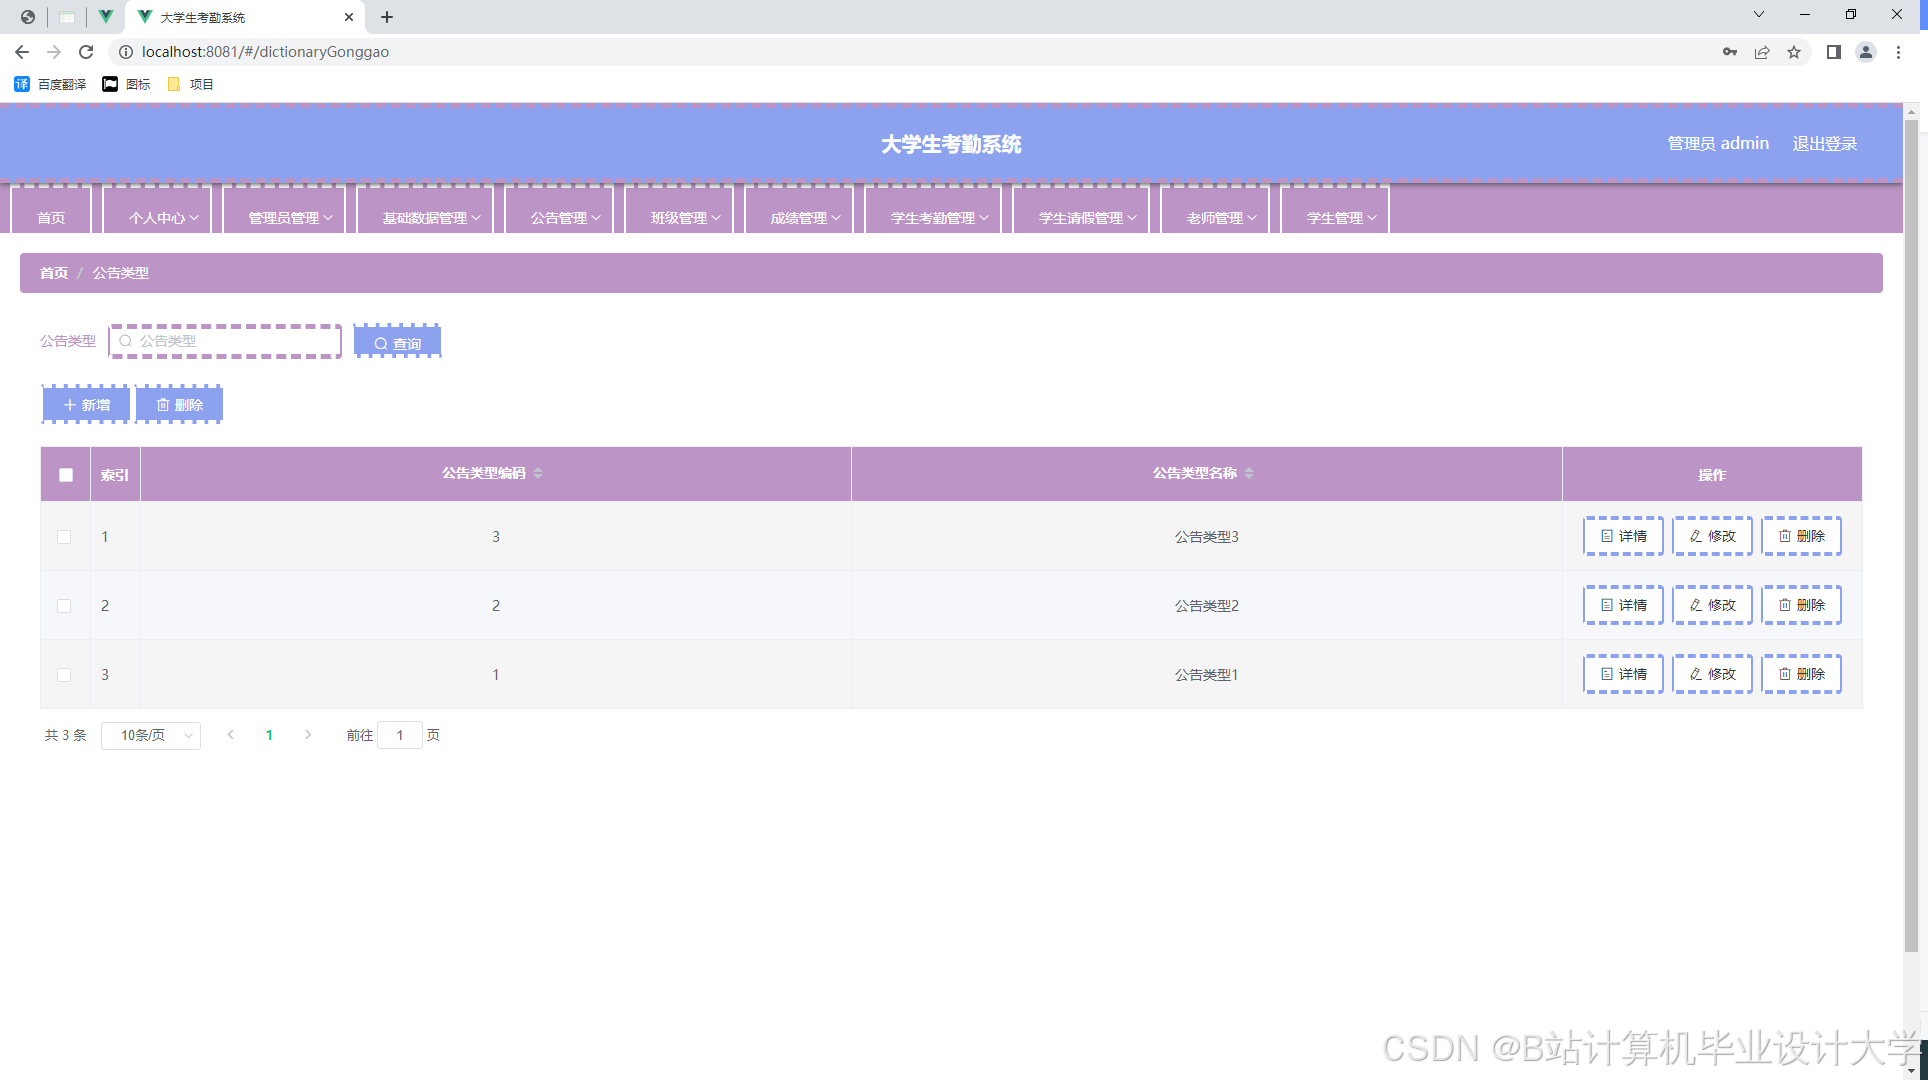Sort by 公告类型名称 column arrows
Viewport: 1928px width, 1080px height.
point(1249,473)
